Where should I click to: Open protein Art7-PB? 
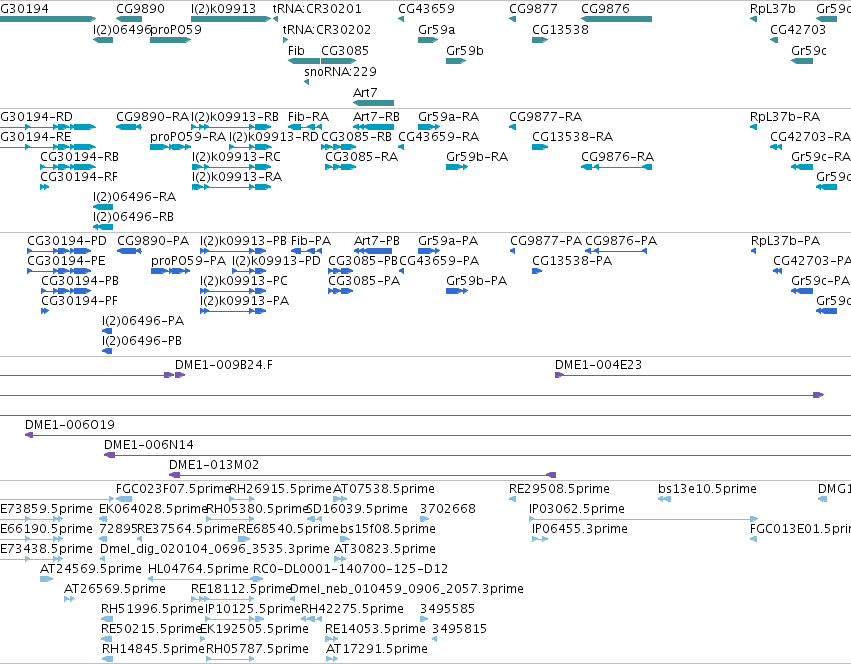(x=377, y=241)
